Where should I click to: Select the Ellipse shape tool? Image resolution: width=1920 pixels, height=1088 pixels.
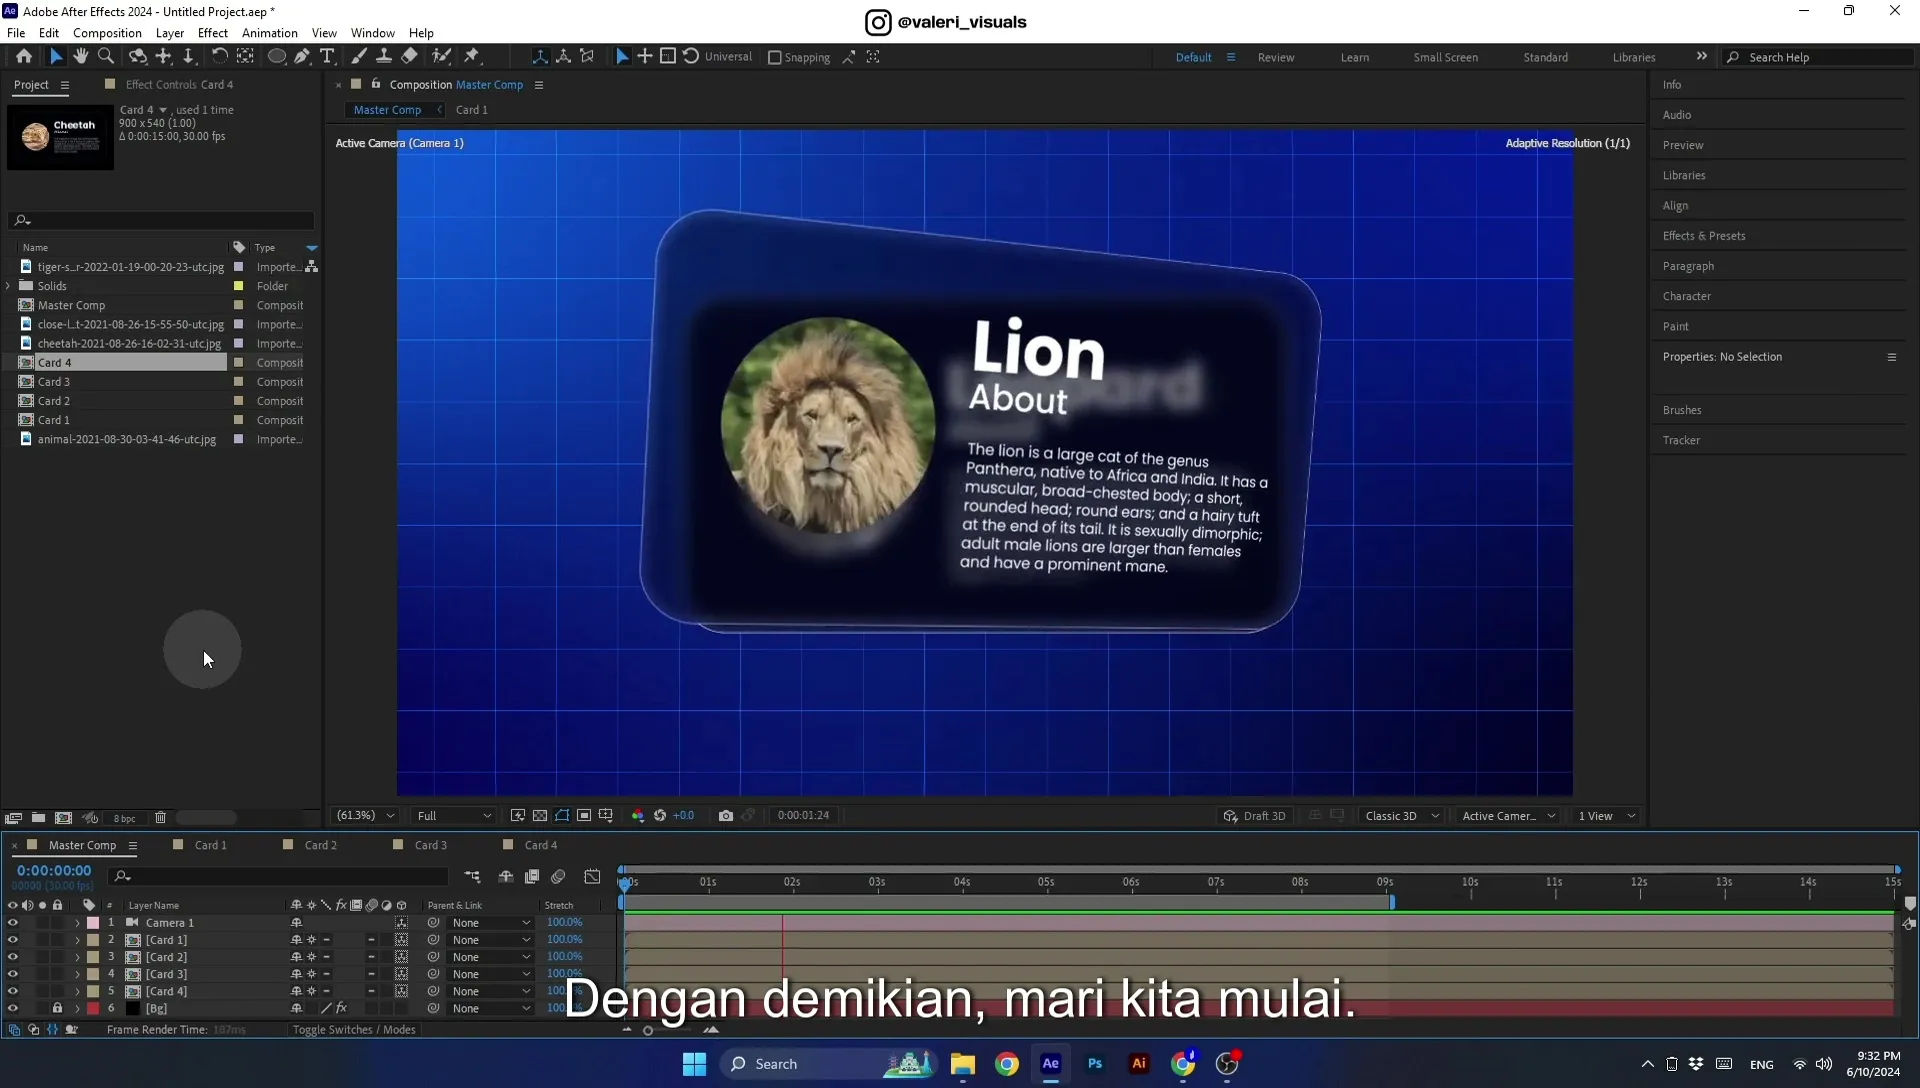click(x=277, y=57)
